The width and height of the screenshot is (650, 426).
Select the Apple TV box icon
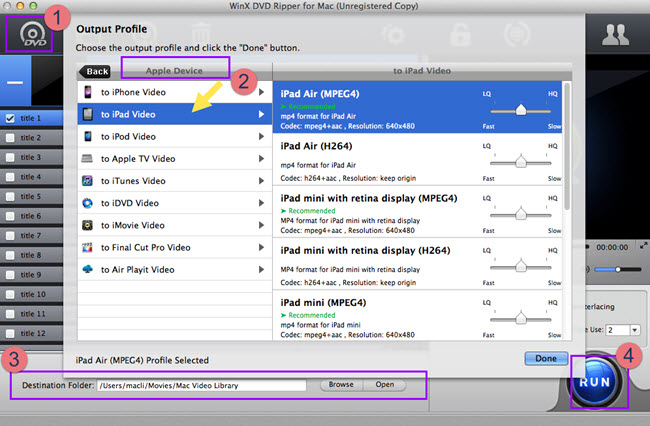click(87, 158)
